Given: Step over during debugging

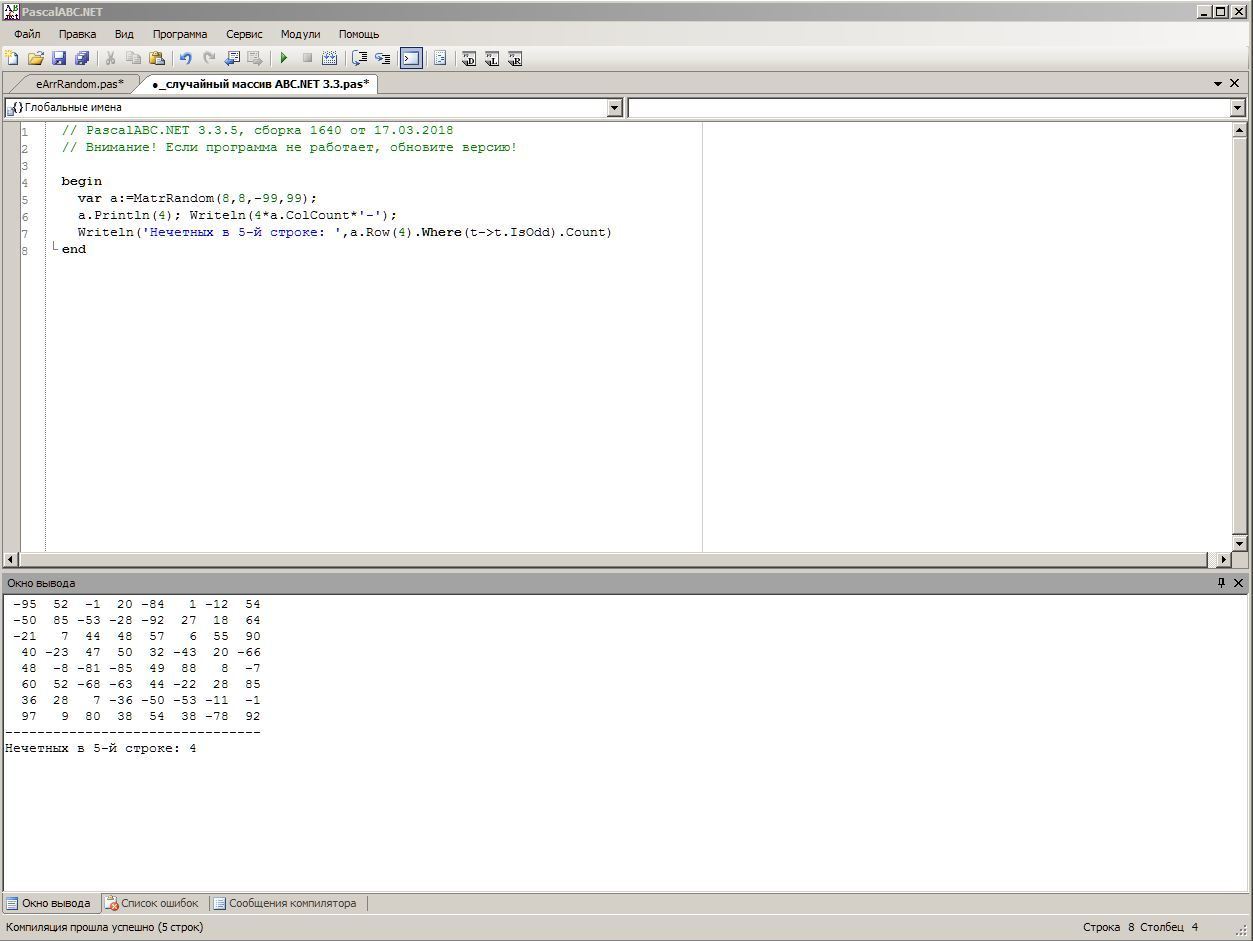Looking at the screenshot, I should point(359,59).
